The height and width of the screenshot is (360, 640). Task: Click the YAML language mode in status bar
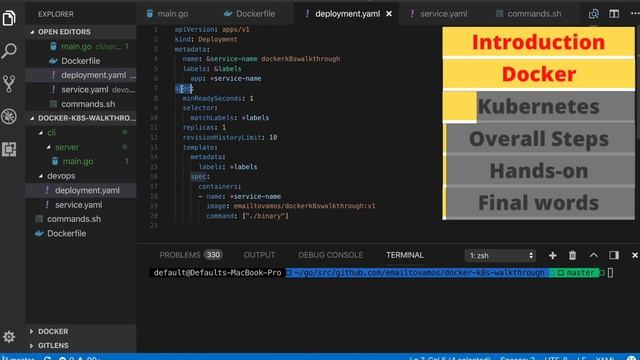click(x=605, y=358)
